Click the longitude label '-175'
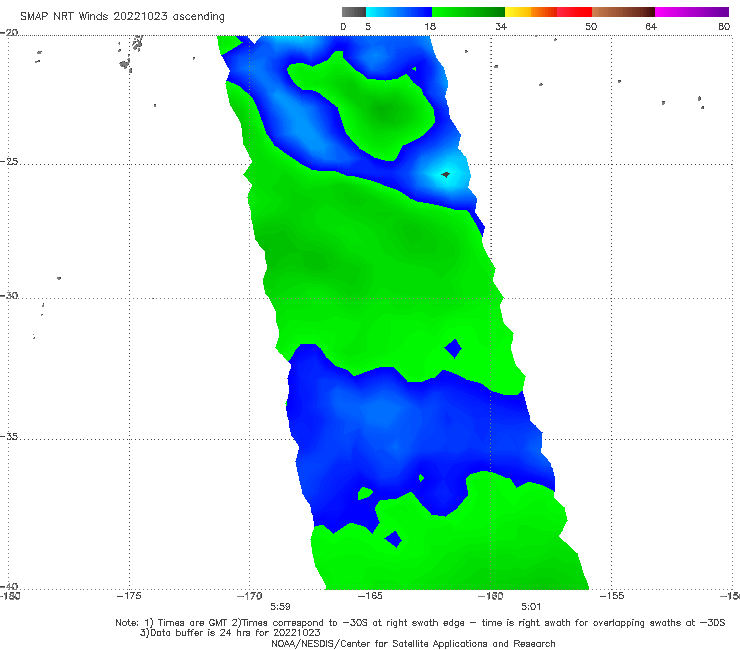The image size is (740, 650). coord(129,596)
